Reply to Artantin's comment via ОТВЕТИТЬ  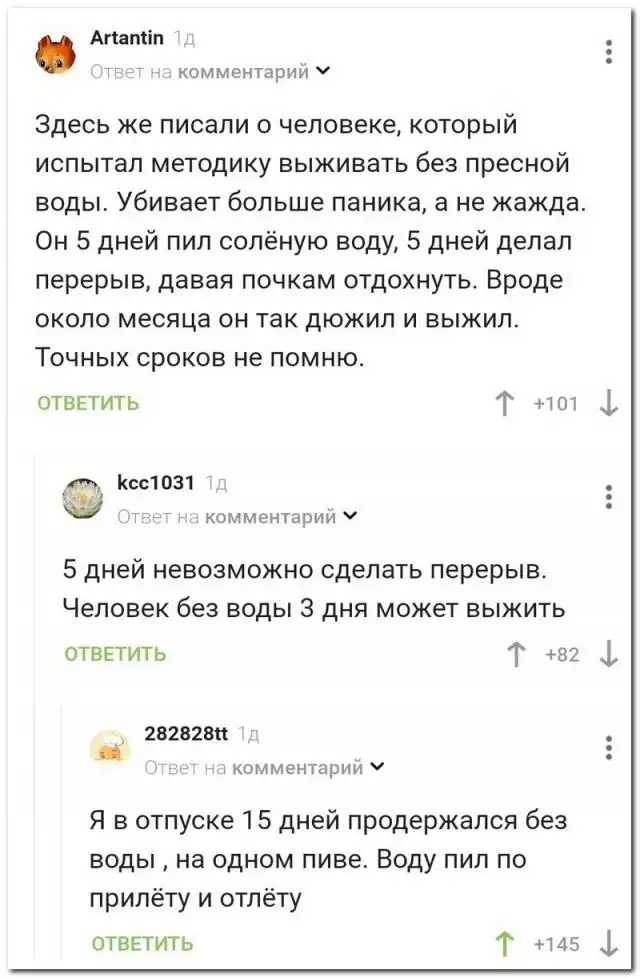(88, 404)
